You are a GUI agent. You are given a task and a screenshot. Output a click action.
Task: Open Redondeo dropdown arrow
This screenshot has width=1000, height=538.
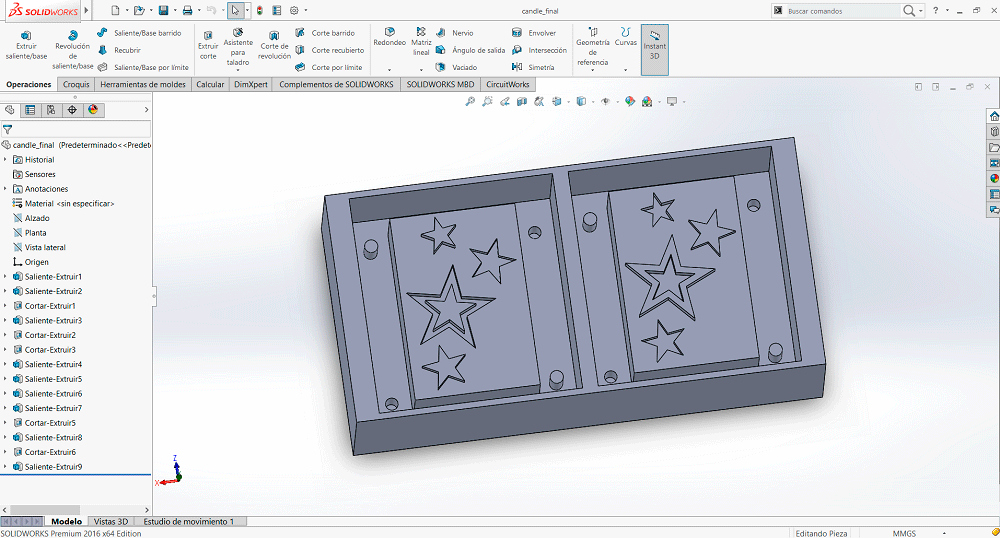point(389,69)
